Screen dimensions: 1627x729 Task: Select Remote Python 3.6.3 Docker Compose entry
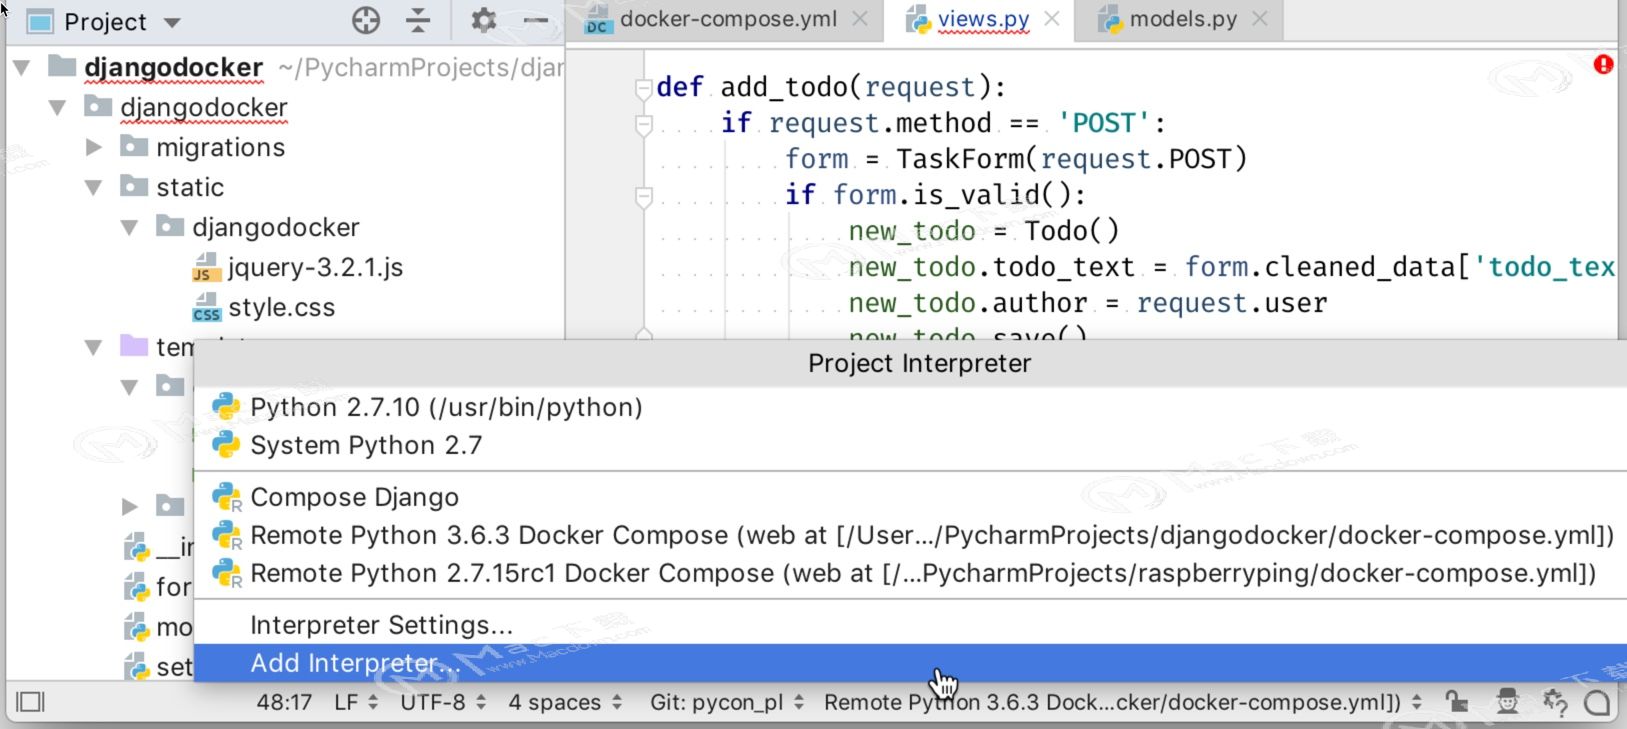click(x=911, y=535)
